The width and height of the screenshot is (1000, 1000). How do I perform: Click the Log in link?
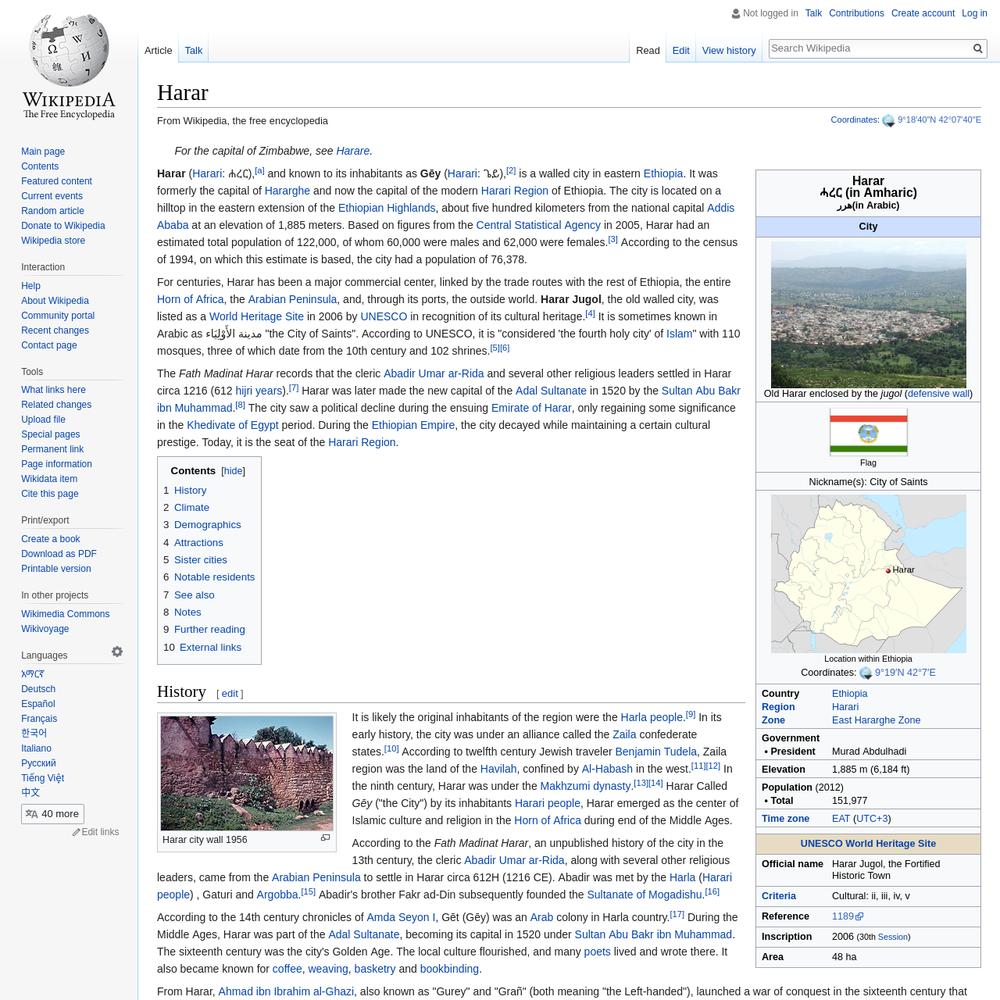tap(974, 13)
